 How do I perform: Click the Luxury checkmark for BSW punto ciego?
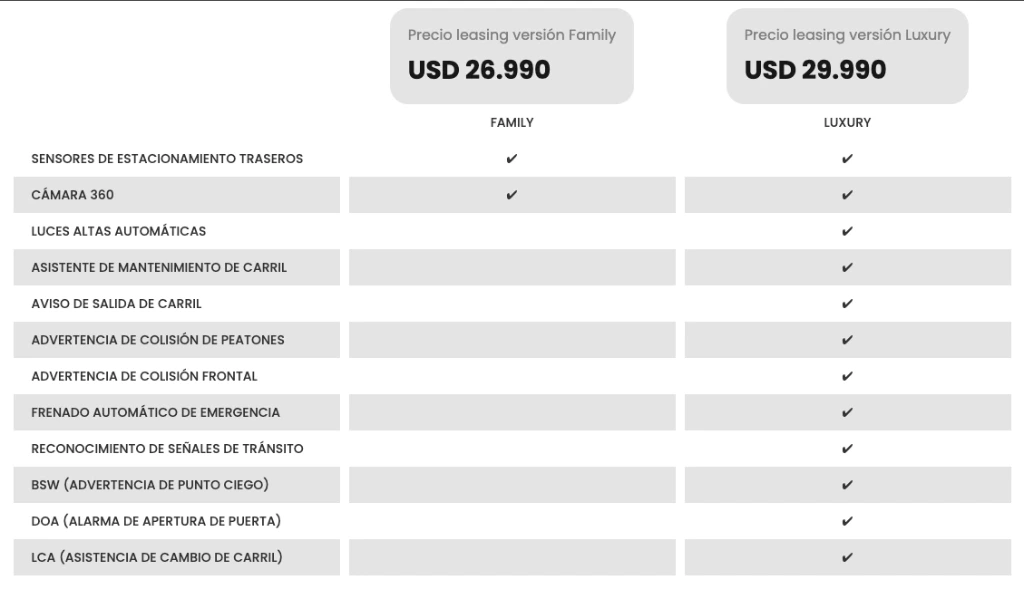pyautogui.click(x=847, y=485)
